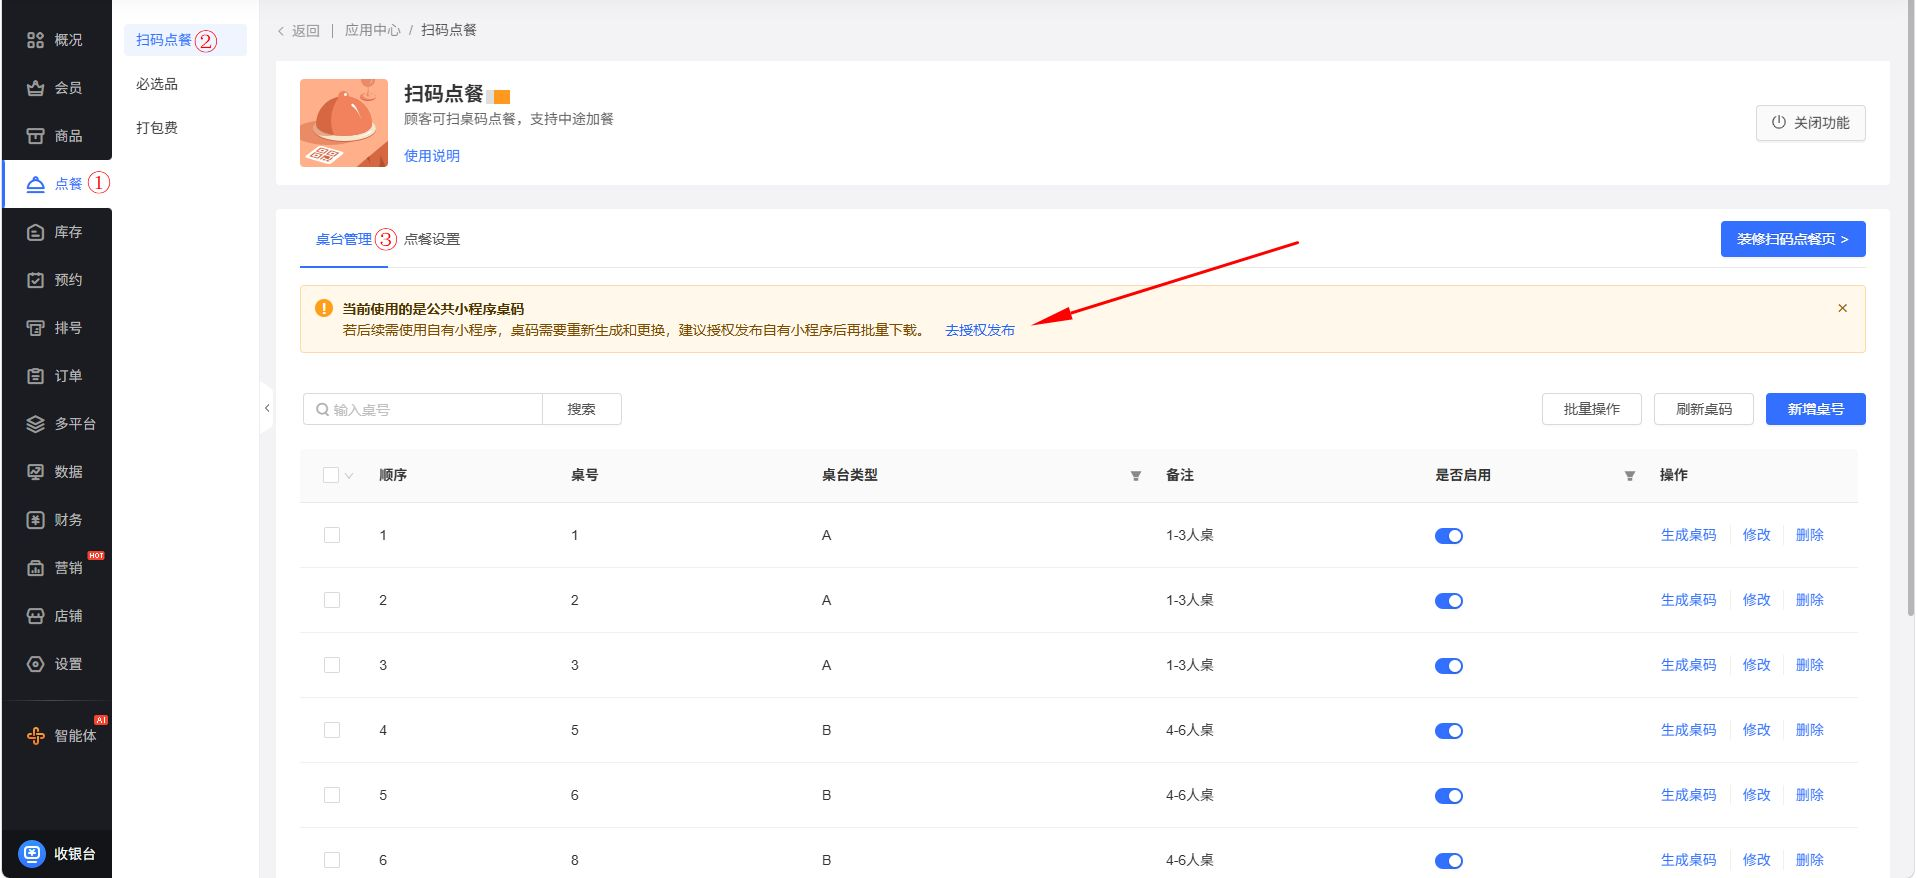Open the 是否启用 column filter

click(x=1630, y=476)
